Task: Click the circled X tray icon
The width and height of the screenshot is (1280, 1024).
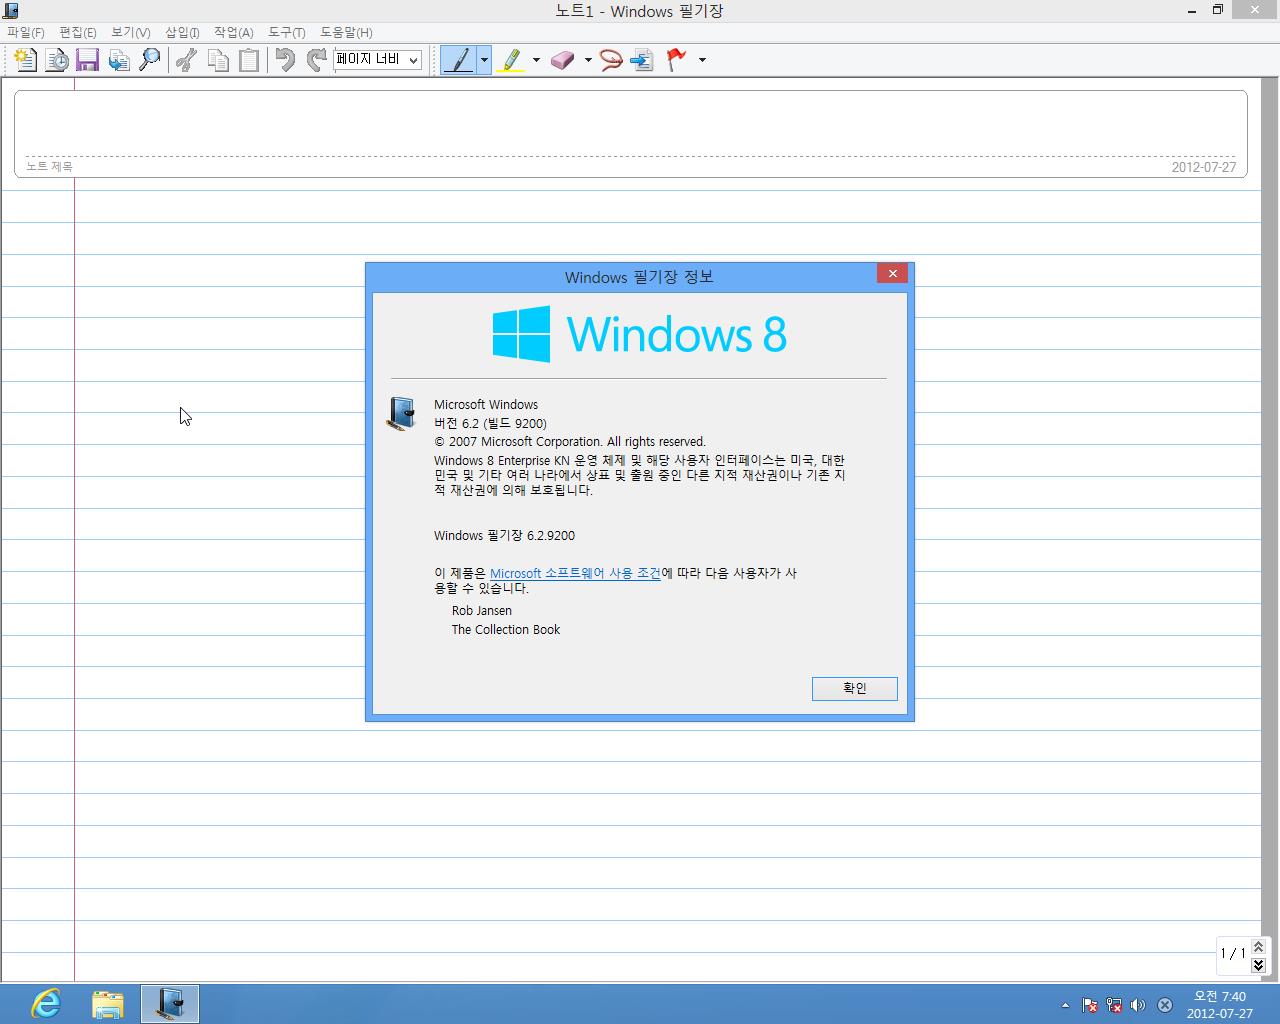Action: 1165,1005
